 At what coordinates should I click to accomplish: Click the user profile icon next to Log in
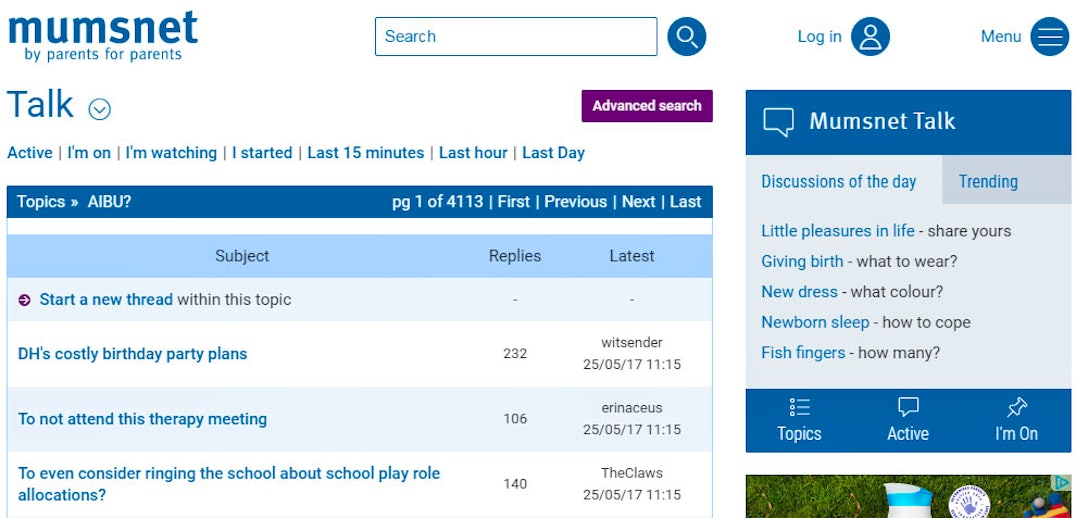click(x=870, y=36)
